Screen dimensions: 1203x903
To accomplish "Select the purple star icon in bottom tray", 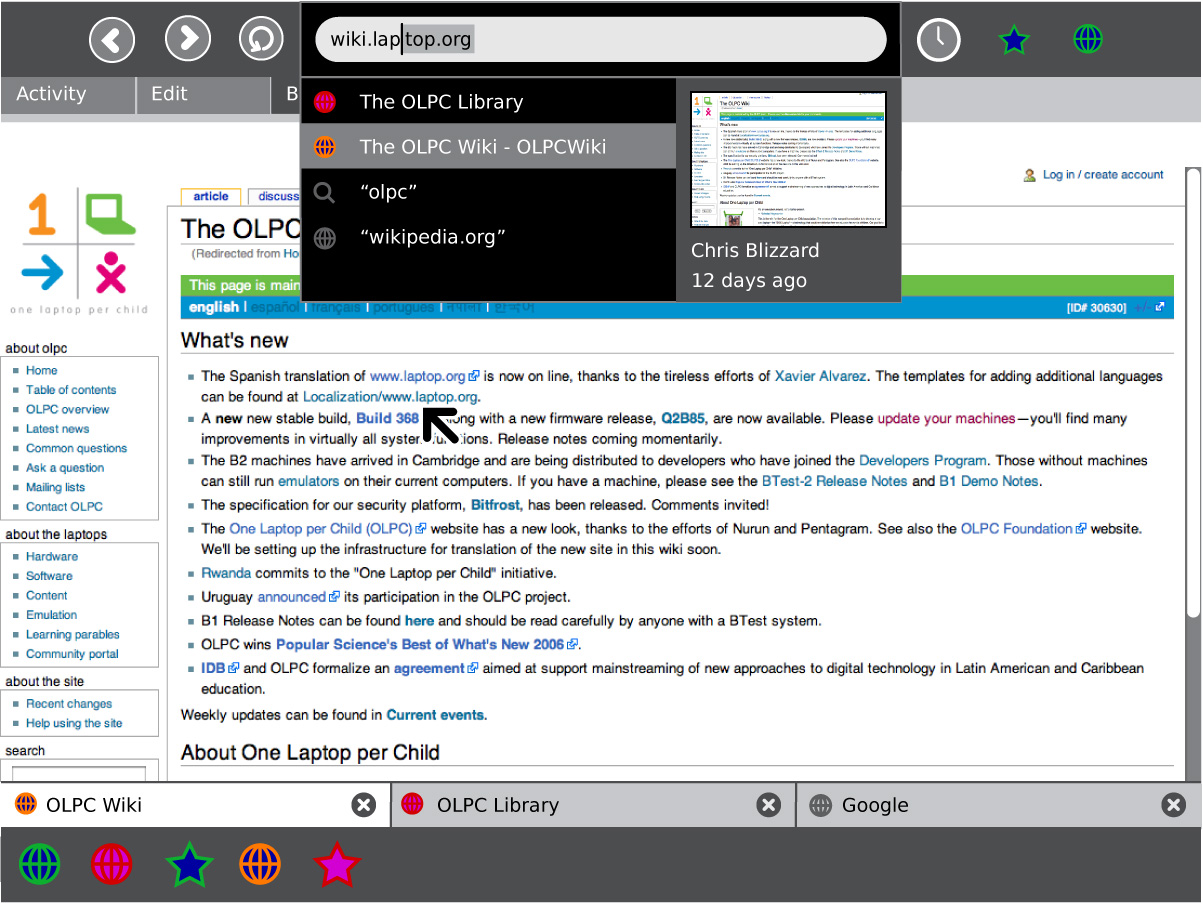I will click(x=336, y=864).
